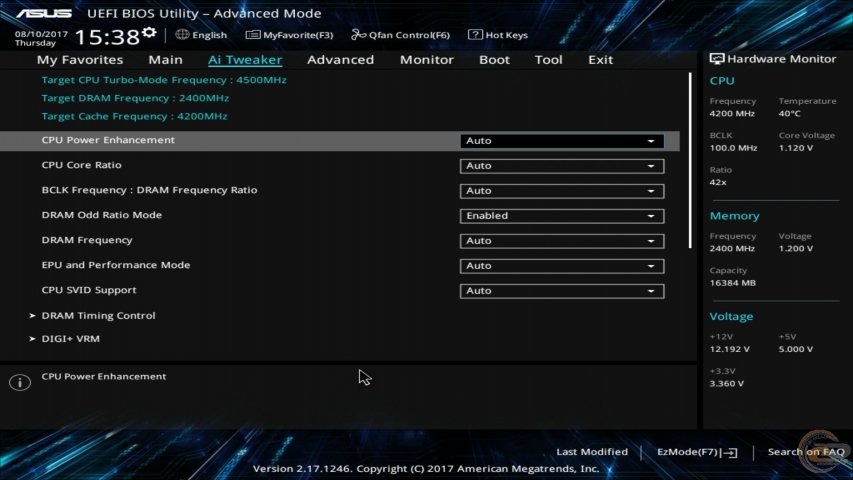Viewport: 853px width, 480px height.
Task: Change language via English label
Action: click(x=209, y=35)
